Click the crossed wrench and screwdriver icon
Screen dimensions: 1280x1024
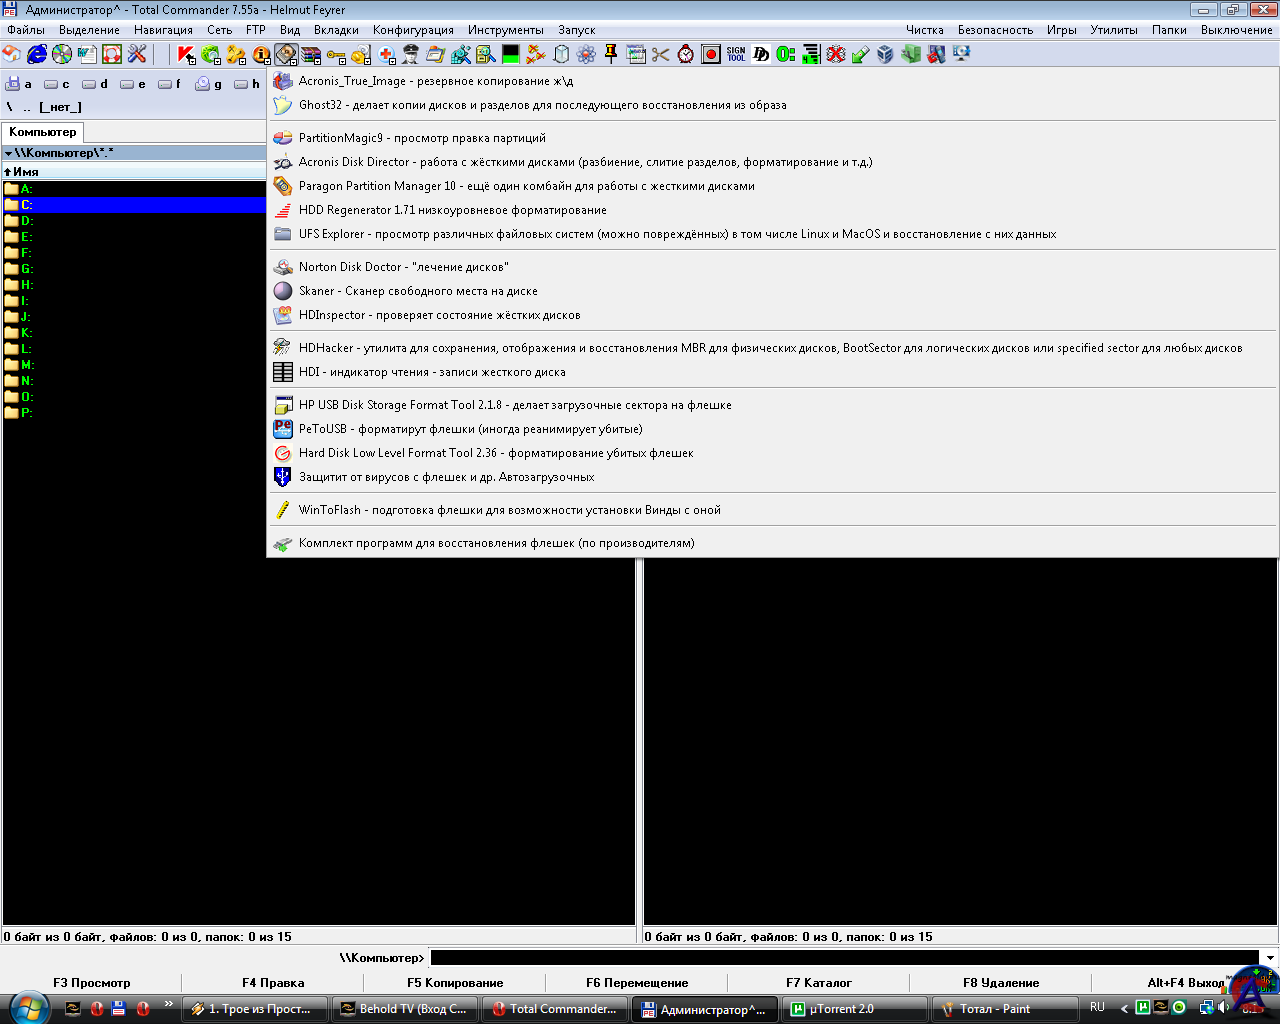coord(137,54)
